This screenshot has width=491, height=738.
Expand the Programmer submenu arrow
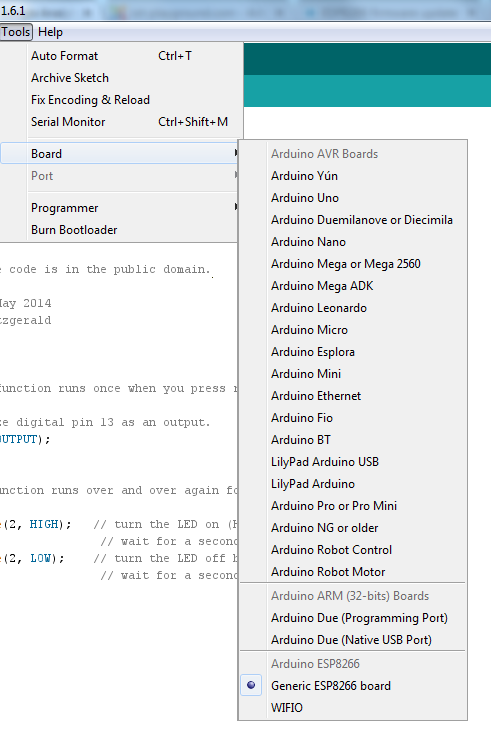click(235, 207)
